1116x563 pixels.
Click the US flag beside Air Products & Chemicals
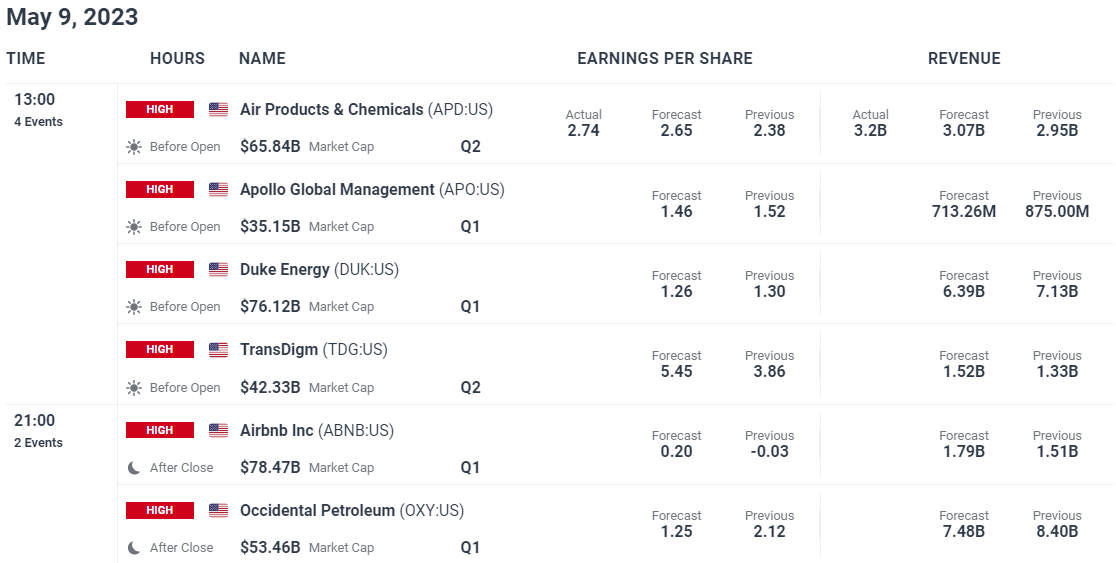[219, 109]
